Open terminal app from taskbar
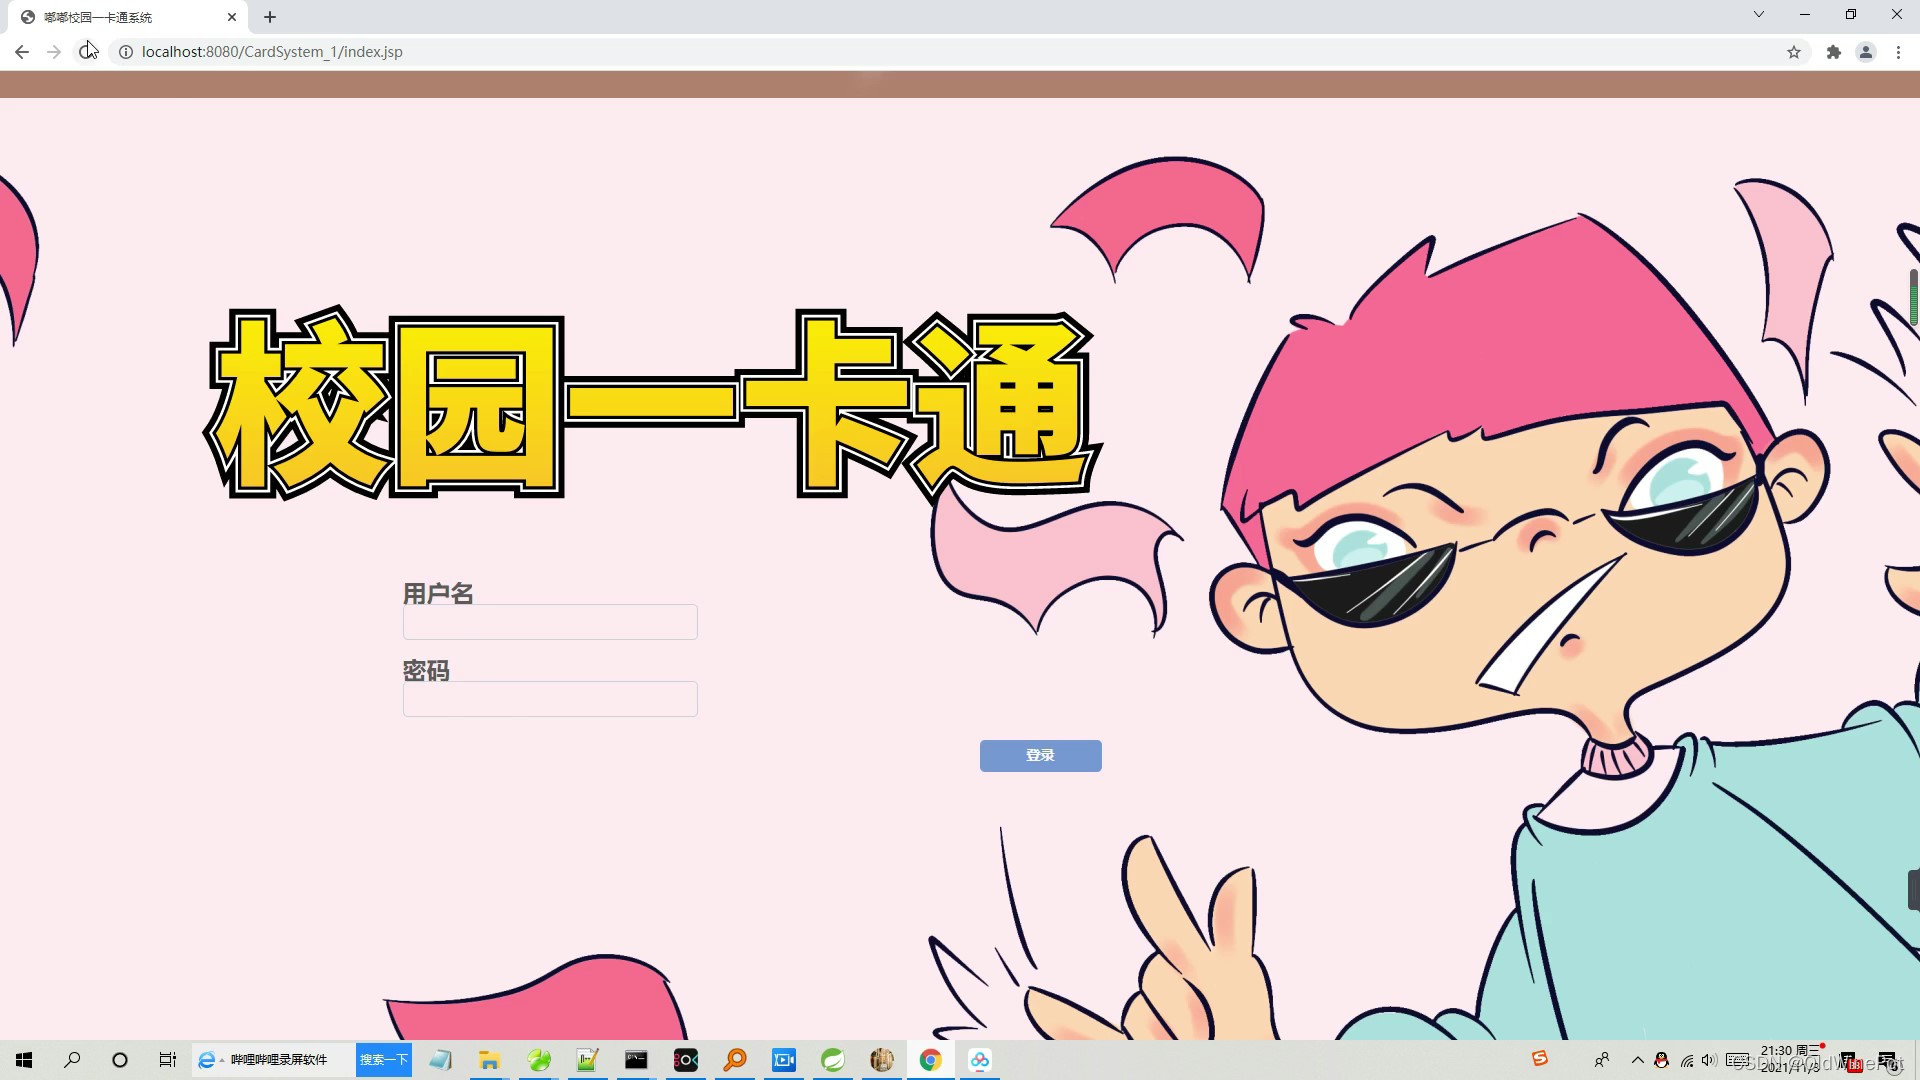The height and width of the screenshot is (1080, 1920). click(636, 1060)
